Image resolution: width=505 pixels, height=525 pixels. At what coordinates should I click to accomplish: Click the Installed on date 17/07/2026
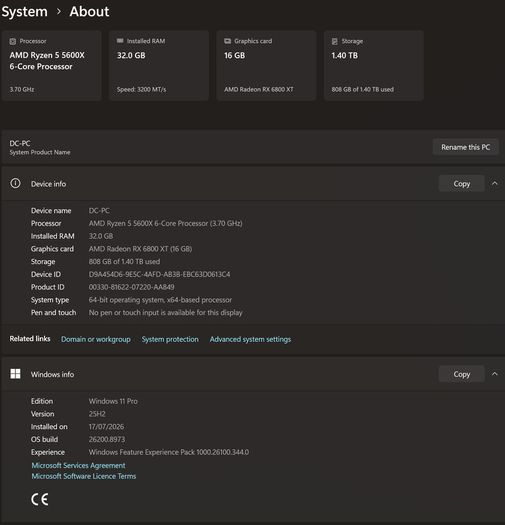click(106, 427)
